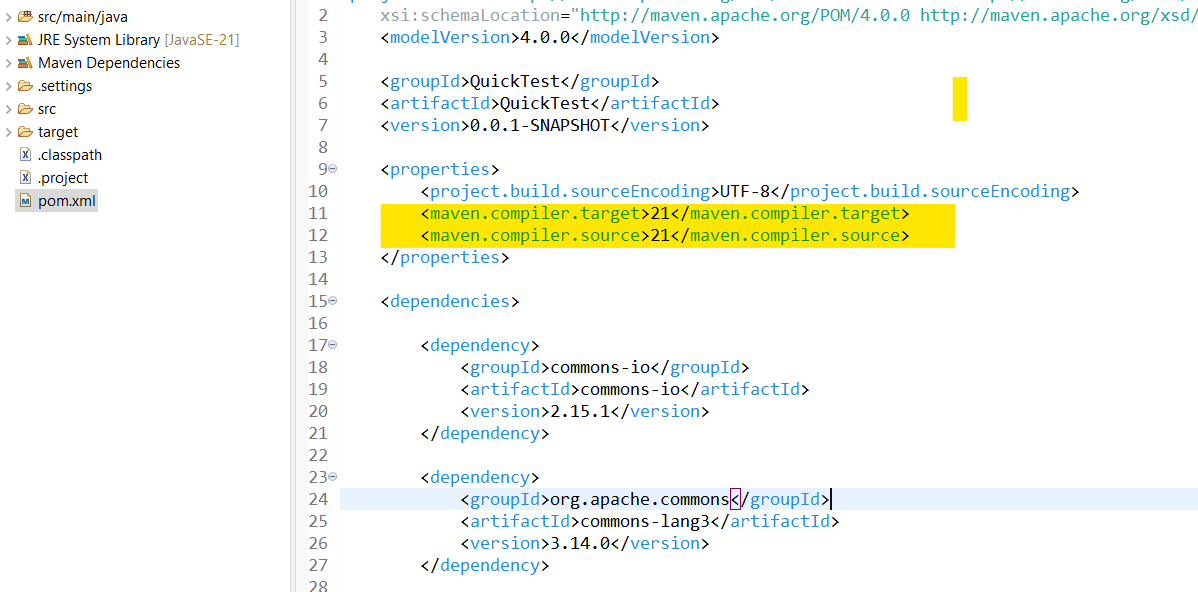Click the .settings folder icon

25,86
